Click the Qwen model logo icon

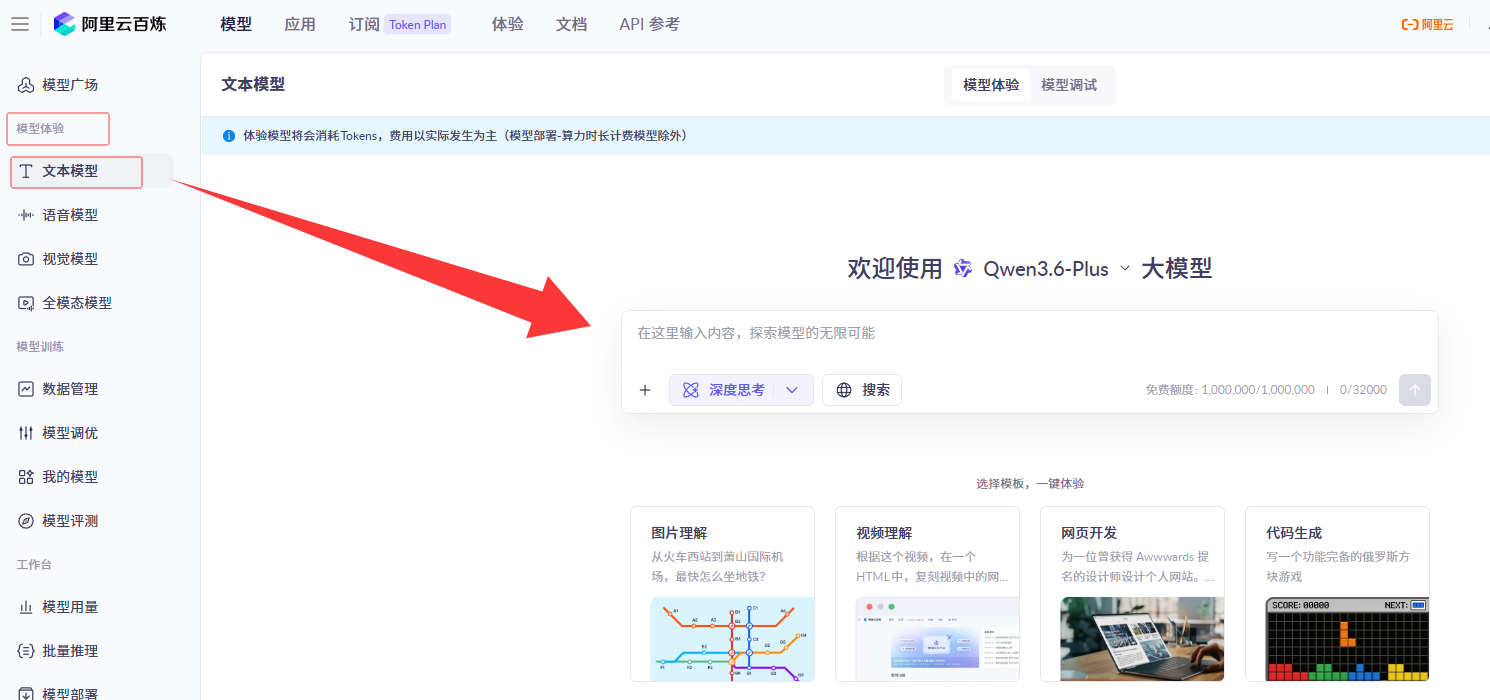(x=963, y=268)
